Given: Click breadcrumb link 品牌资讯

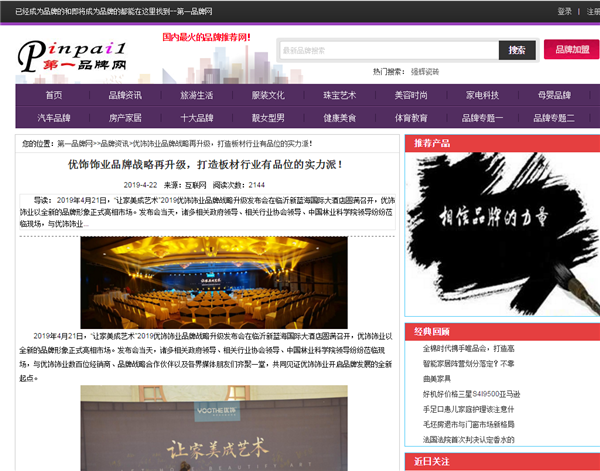Looking at the screenshot, I should click(x=114, y=144).
